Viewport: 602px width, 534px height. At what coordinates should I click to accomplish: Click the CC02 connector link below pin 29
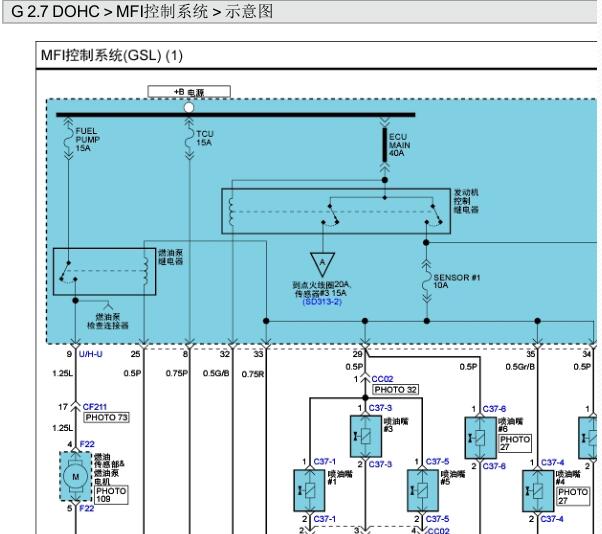tap(382, 379)
